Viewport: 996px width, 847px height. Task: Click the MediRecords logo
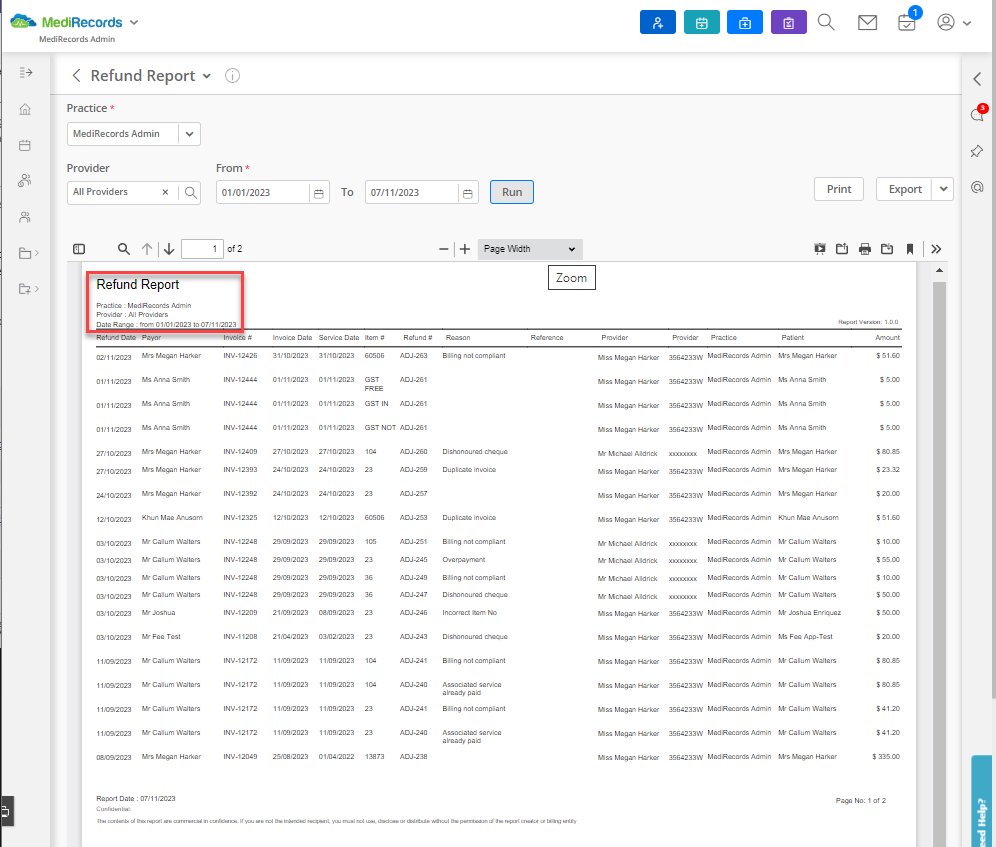coord(66,22)
